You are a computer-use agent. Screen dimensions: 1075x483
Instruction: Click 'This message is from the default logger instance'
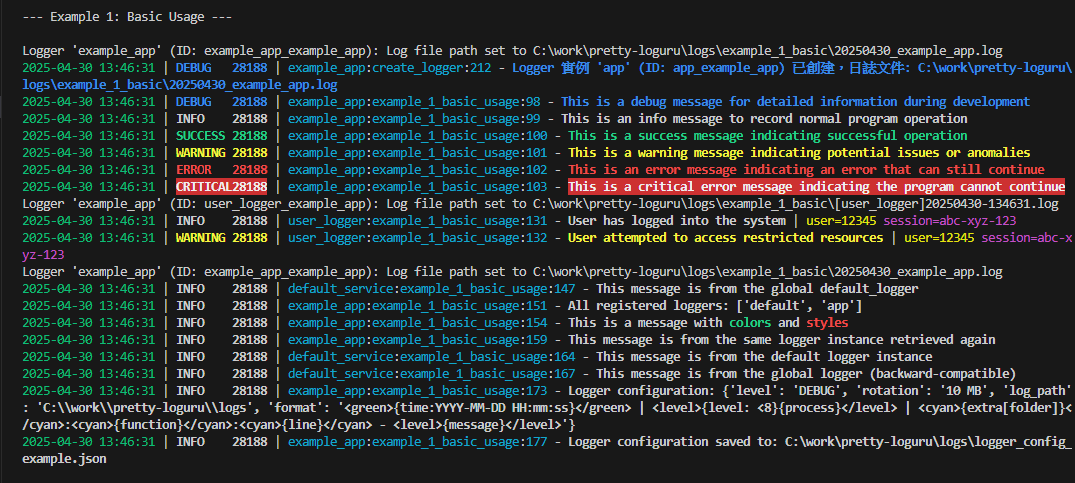tap(764, 357)
